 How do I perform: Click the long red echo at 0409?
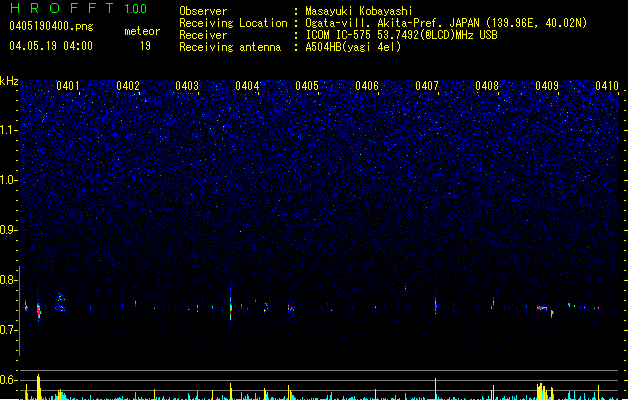tap(542, 308)
